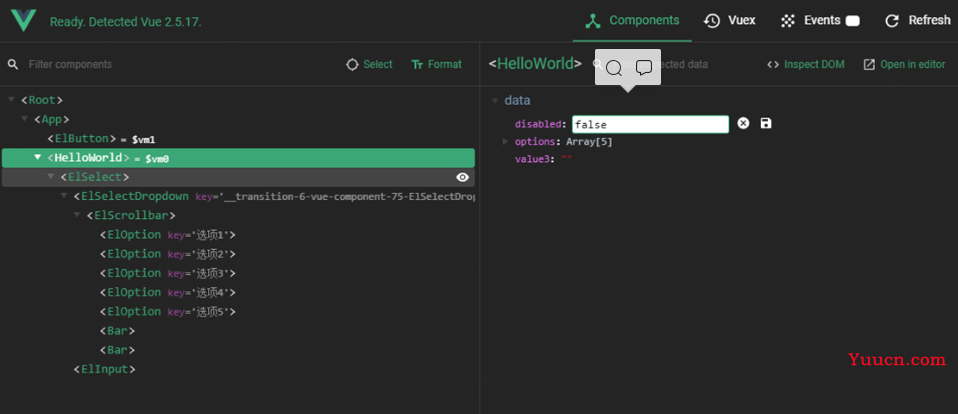Select ElOption with key 选项4
Image resolution: width=958 pixels, height=414 pixels.
tap(168, 292)
